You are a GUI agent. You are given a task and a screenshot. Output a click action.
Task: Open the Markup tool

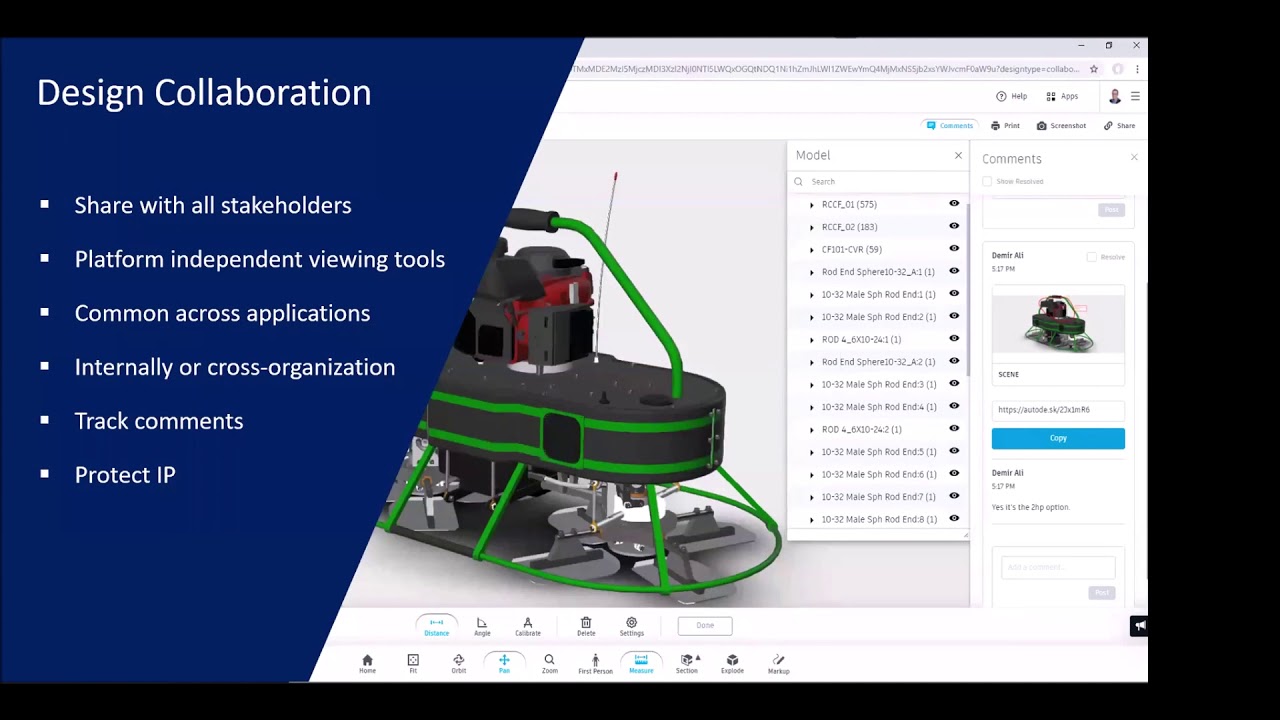[778, 663]
